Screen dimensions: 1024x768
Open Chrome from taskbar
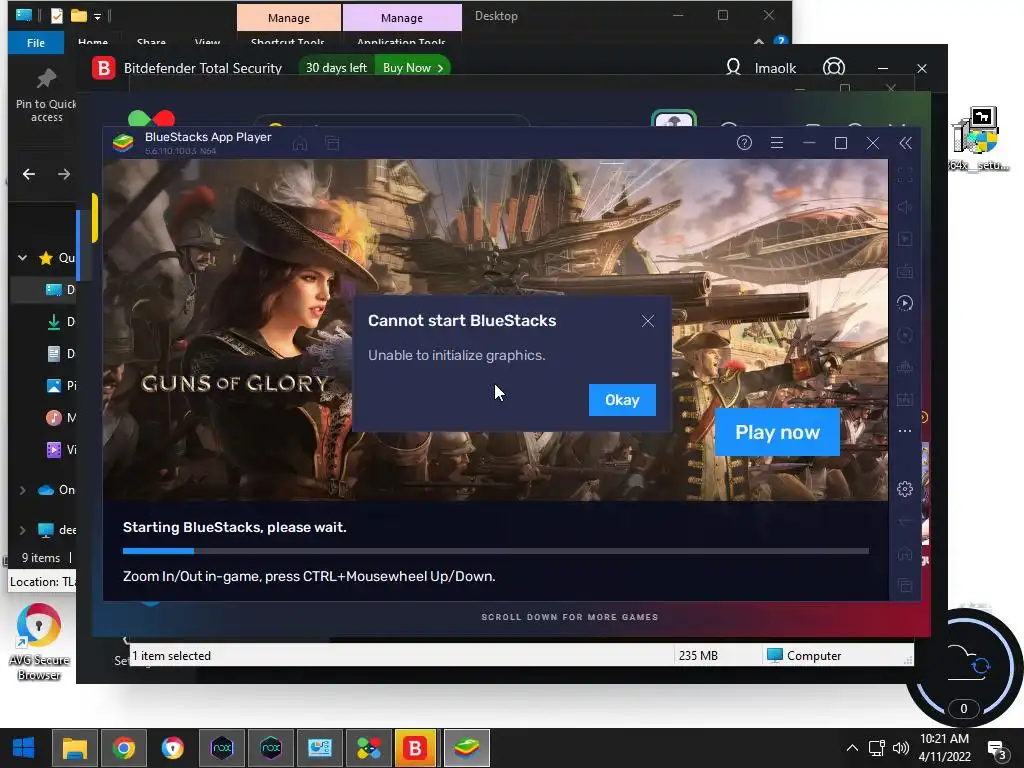[123, 748]
